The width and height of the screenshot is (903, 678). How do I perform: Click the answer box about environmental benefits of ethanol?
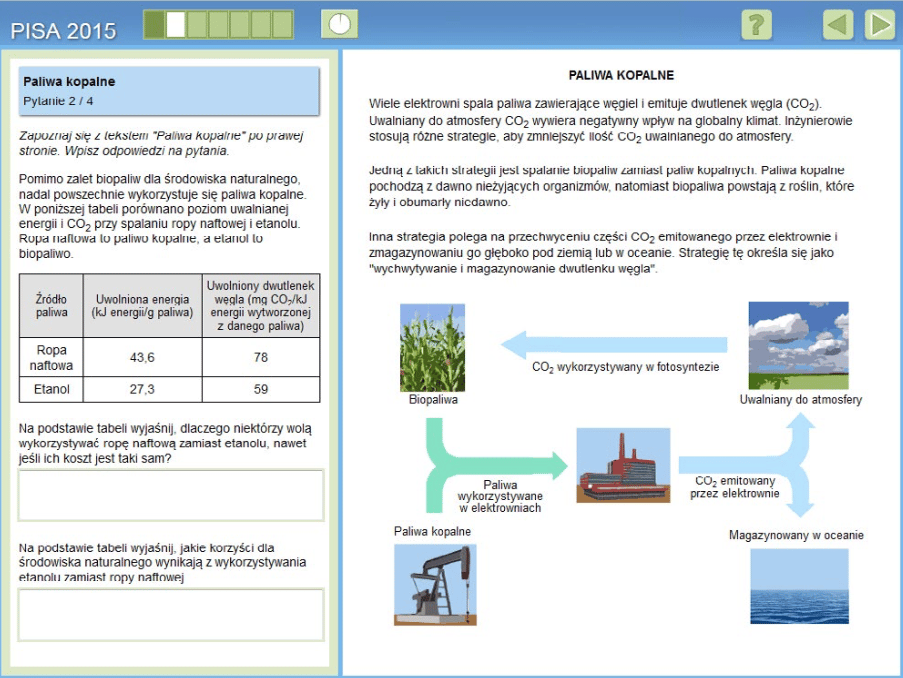pyautogui.click(x=171, y=615)
